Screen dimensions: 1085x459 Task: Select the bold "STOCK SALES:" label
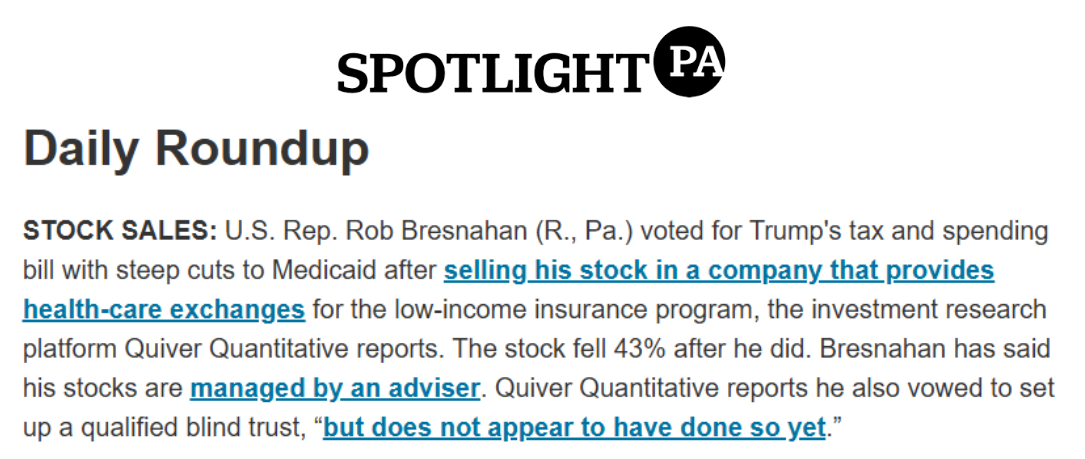pos(120,231)
